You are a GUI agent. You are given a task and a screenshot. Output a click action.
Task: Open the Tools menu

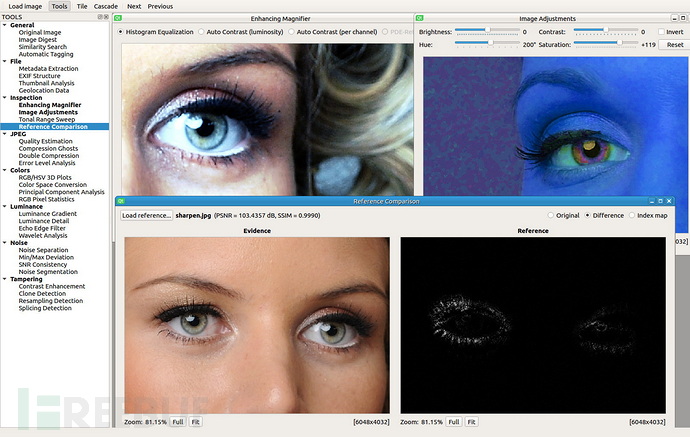click(59, 6)
